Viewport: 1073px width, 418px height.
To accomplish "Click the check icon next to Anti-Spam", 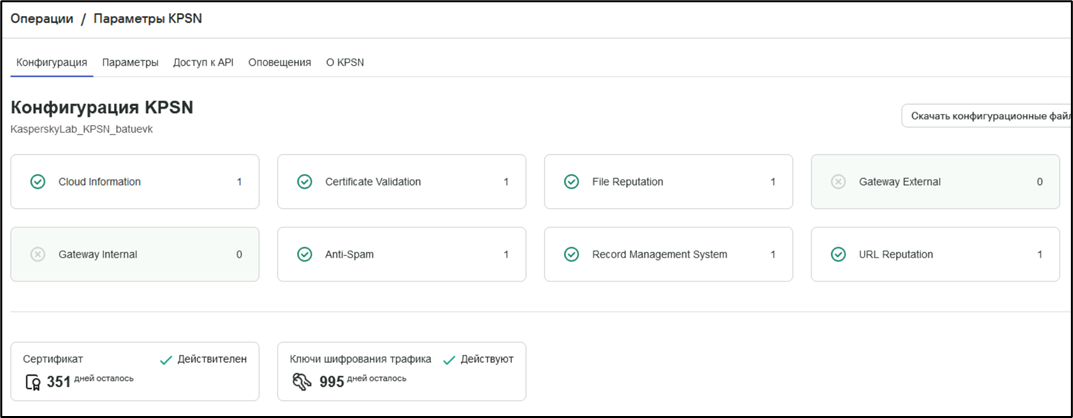I will (x=305, y=255).
